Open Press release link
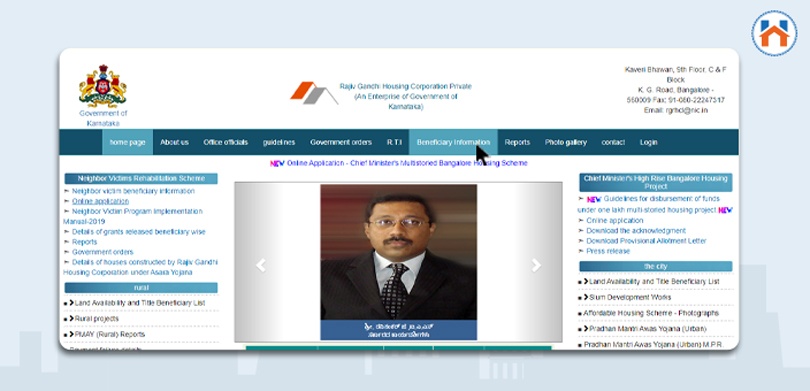 [608, 251]
